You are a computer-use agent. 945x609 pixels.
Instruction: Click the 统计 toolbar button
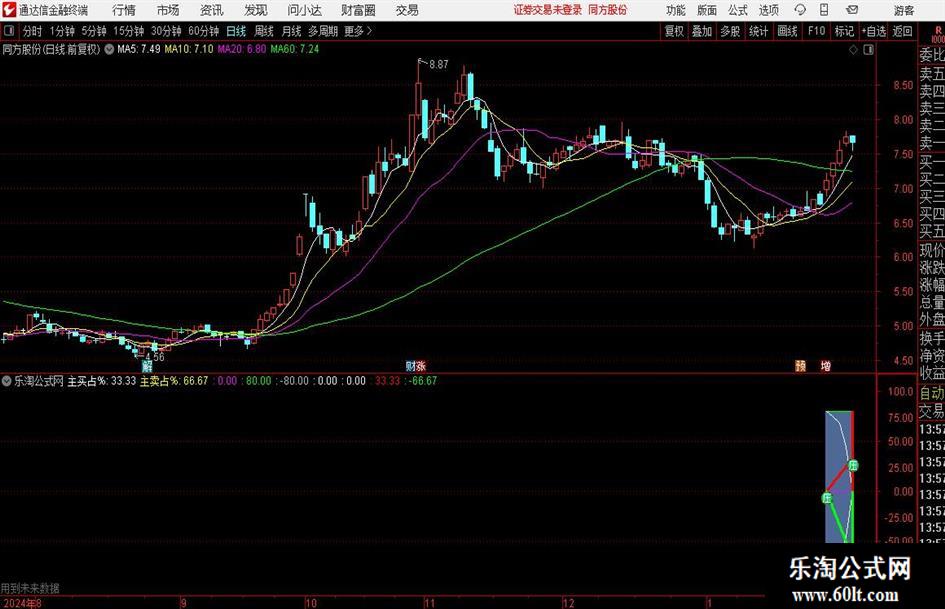coord(759,31)
